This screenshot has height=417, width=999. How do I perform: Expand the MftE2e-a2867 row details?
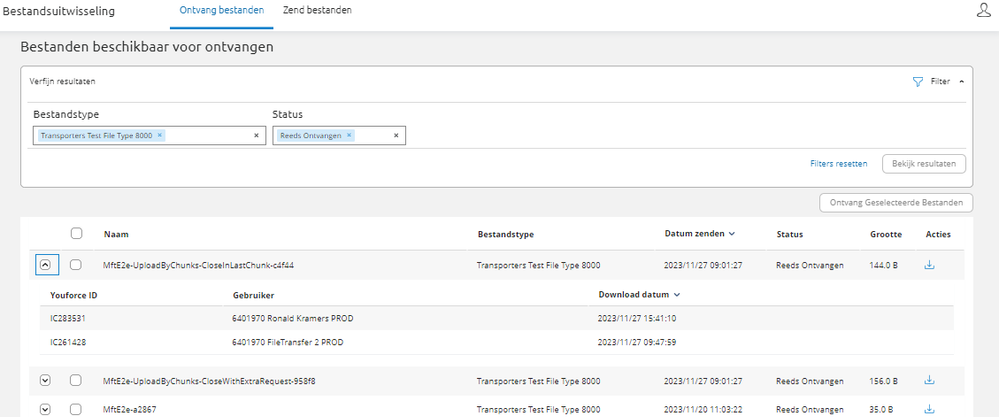tap(45, 409)
